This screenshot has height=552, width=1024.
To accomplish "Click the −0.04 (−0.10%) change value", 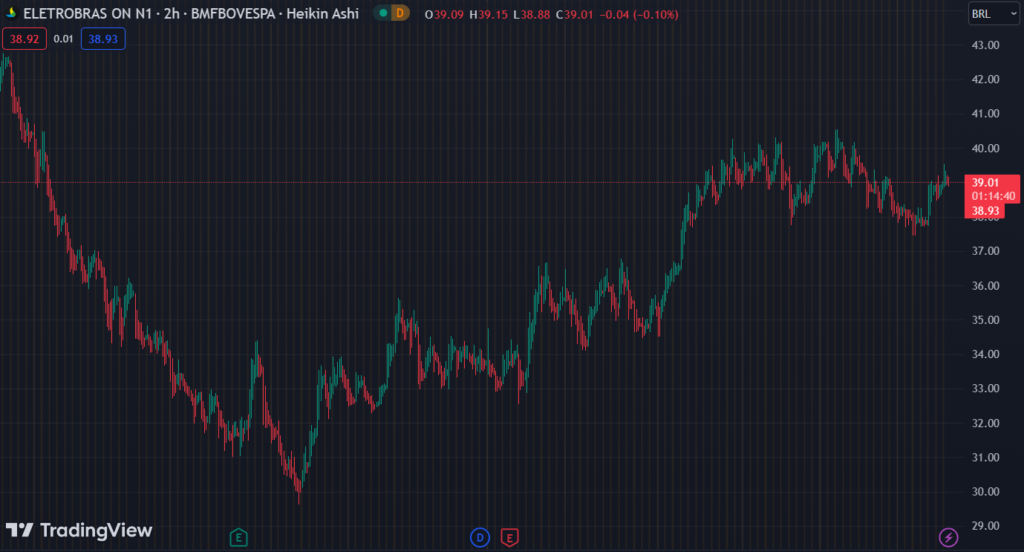I will click(x=639, y=14).
